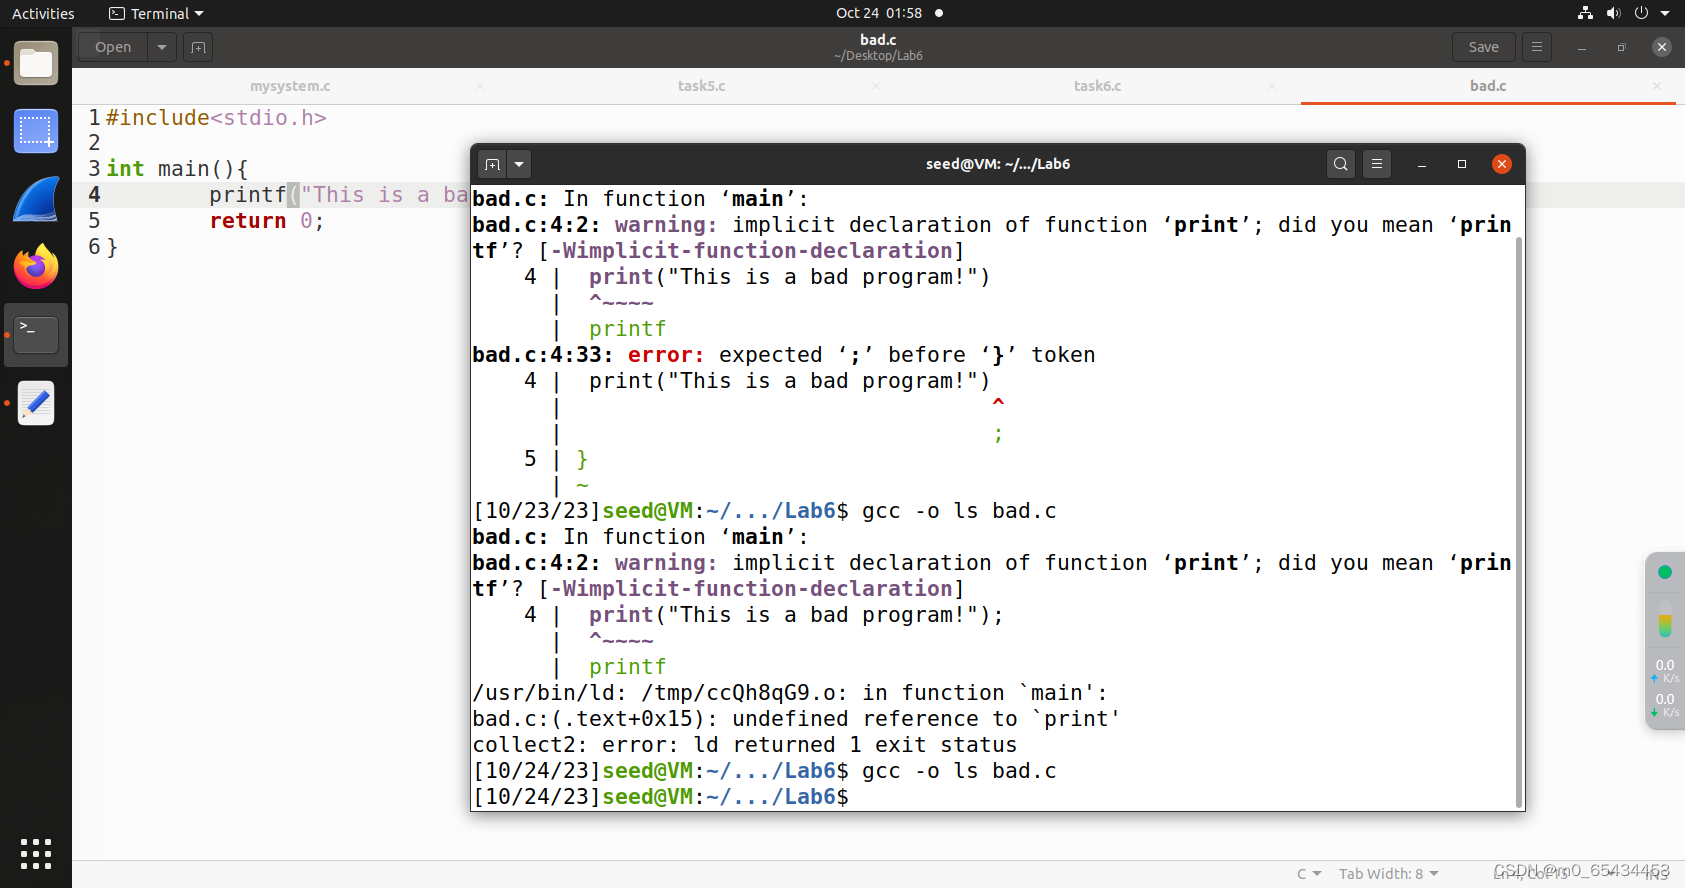Close the task6.c tab
1685x888 pixels.
click(x=1272, y=86)
